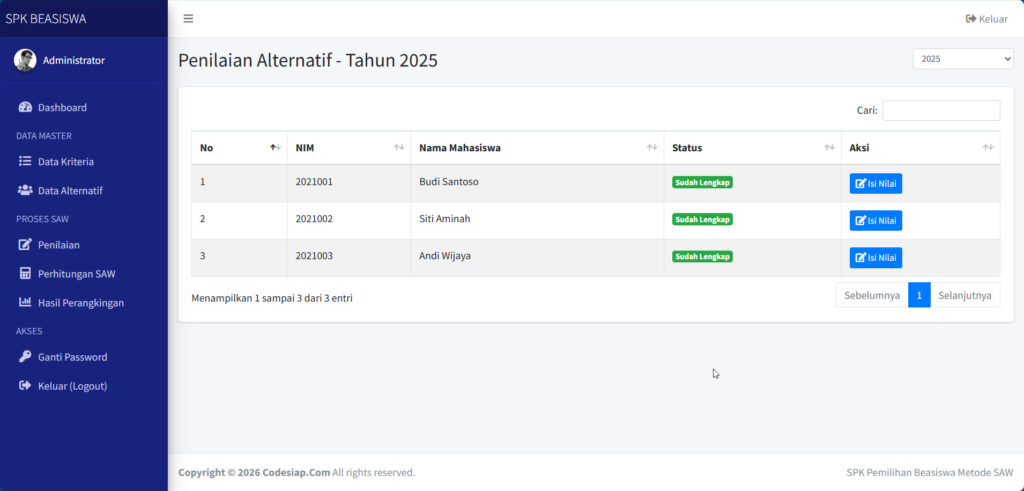Image resolution: width=1024 pixels, height=491 pixels.
Task: Sort table by Status column
Action: coord(752,148)
